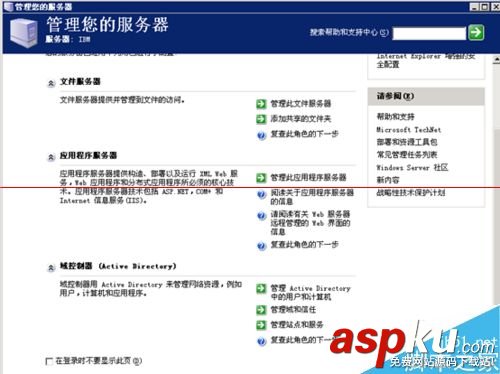The height and width of the screenshot is (374, 500).
Task: Open the 管理此应用程序服务器 link
Action: pyautogui.click(x=308, y=178)
